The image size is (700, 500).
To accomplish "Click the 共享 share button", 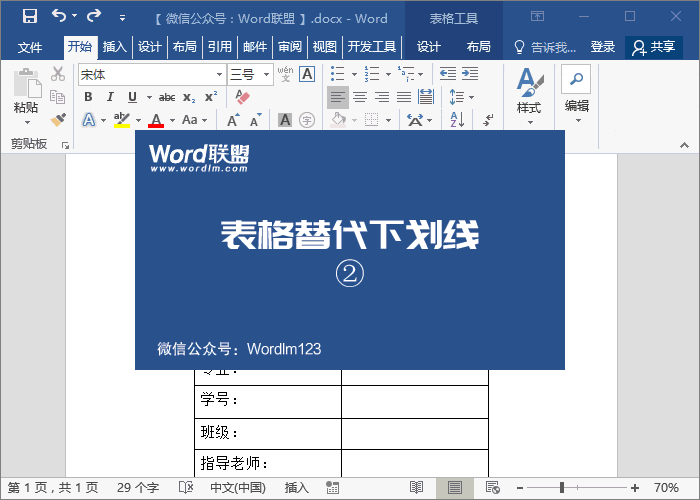I will 654,47.
